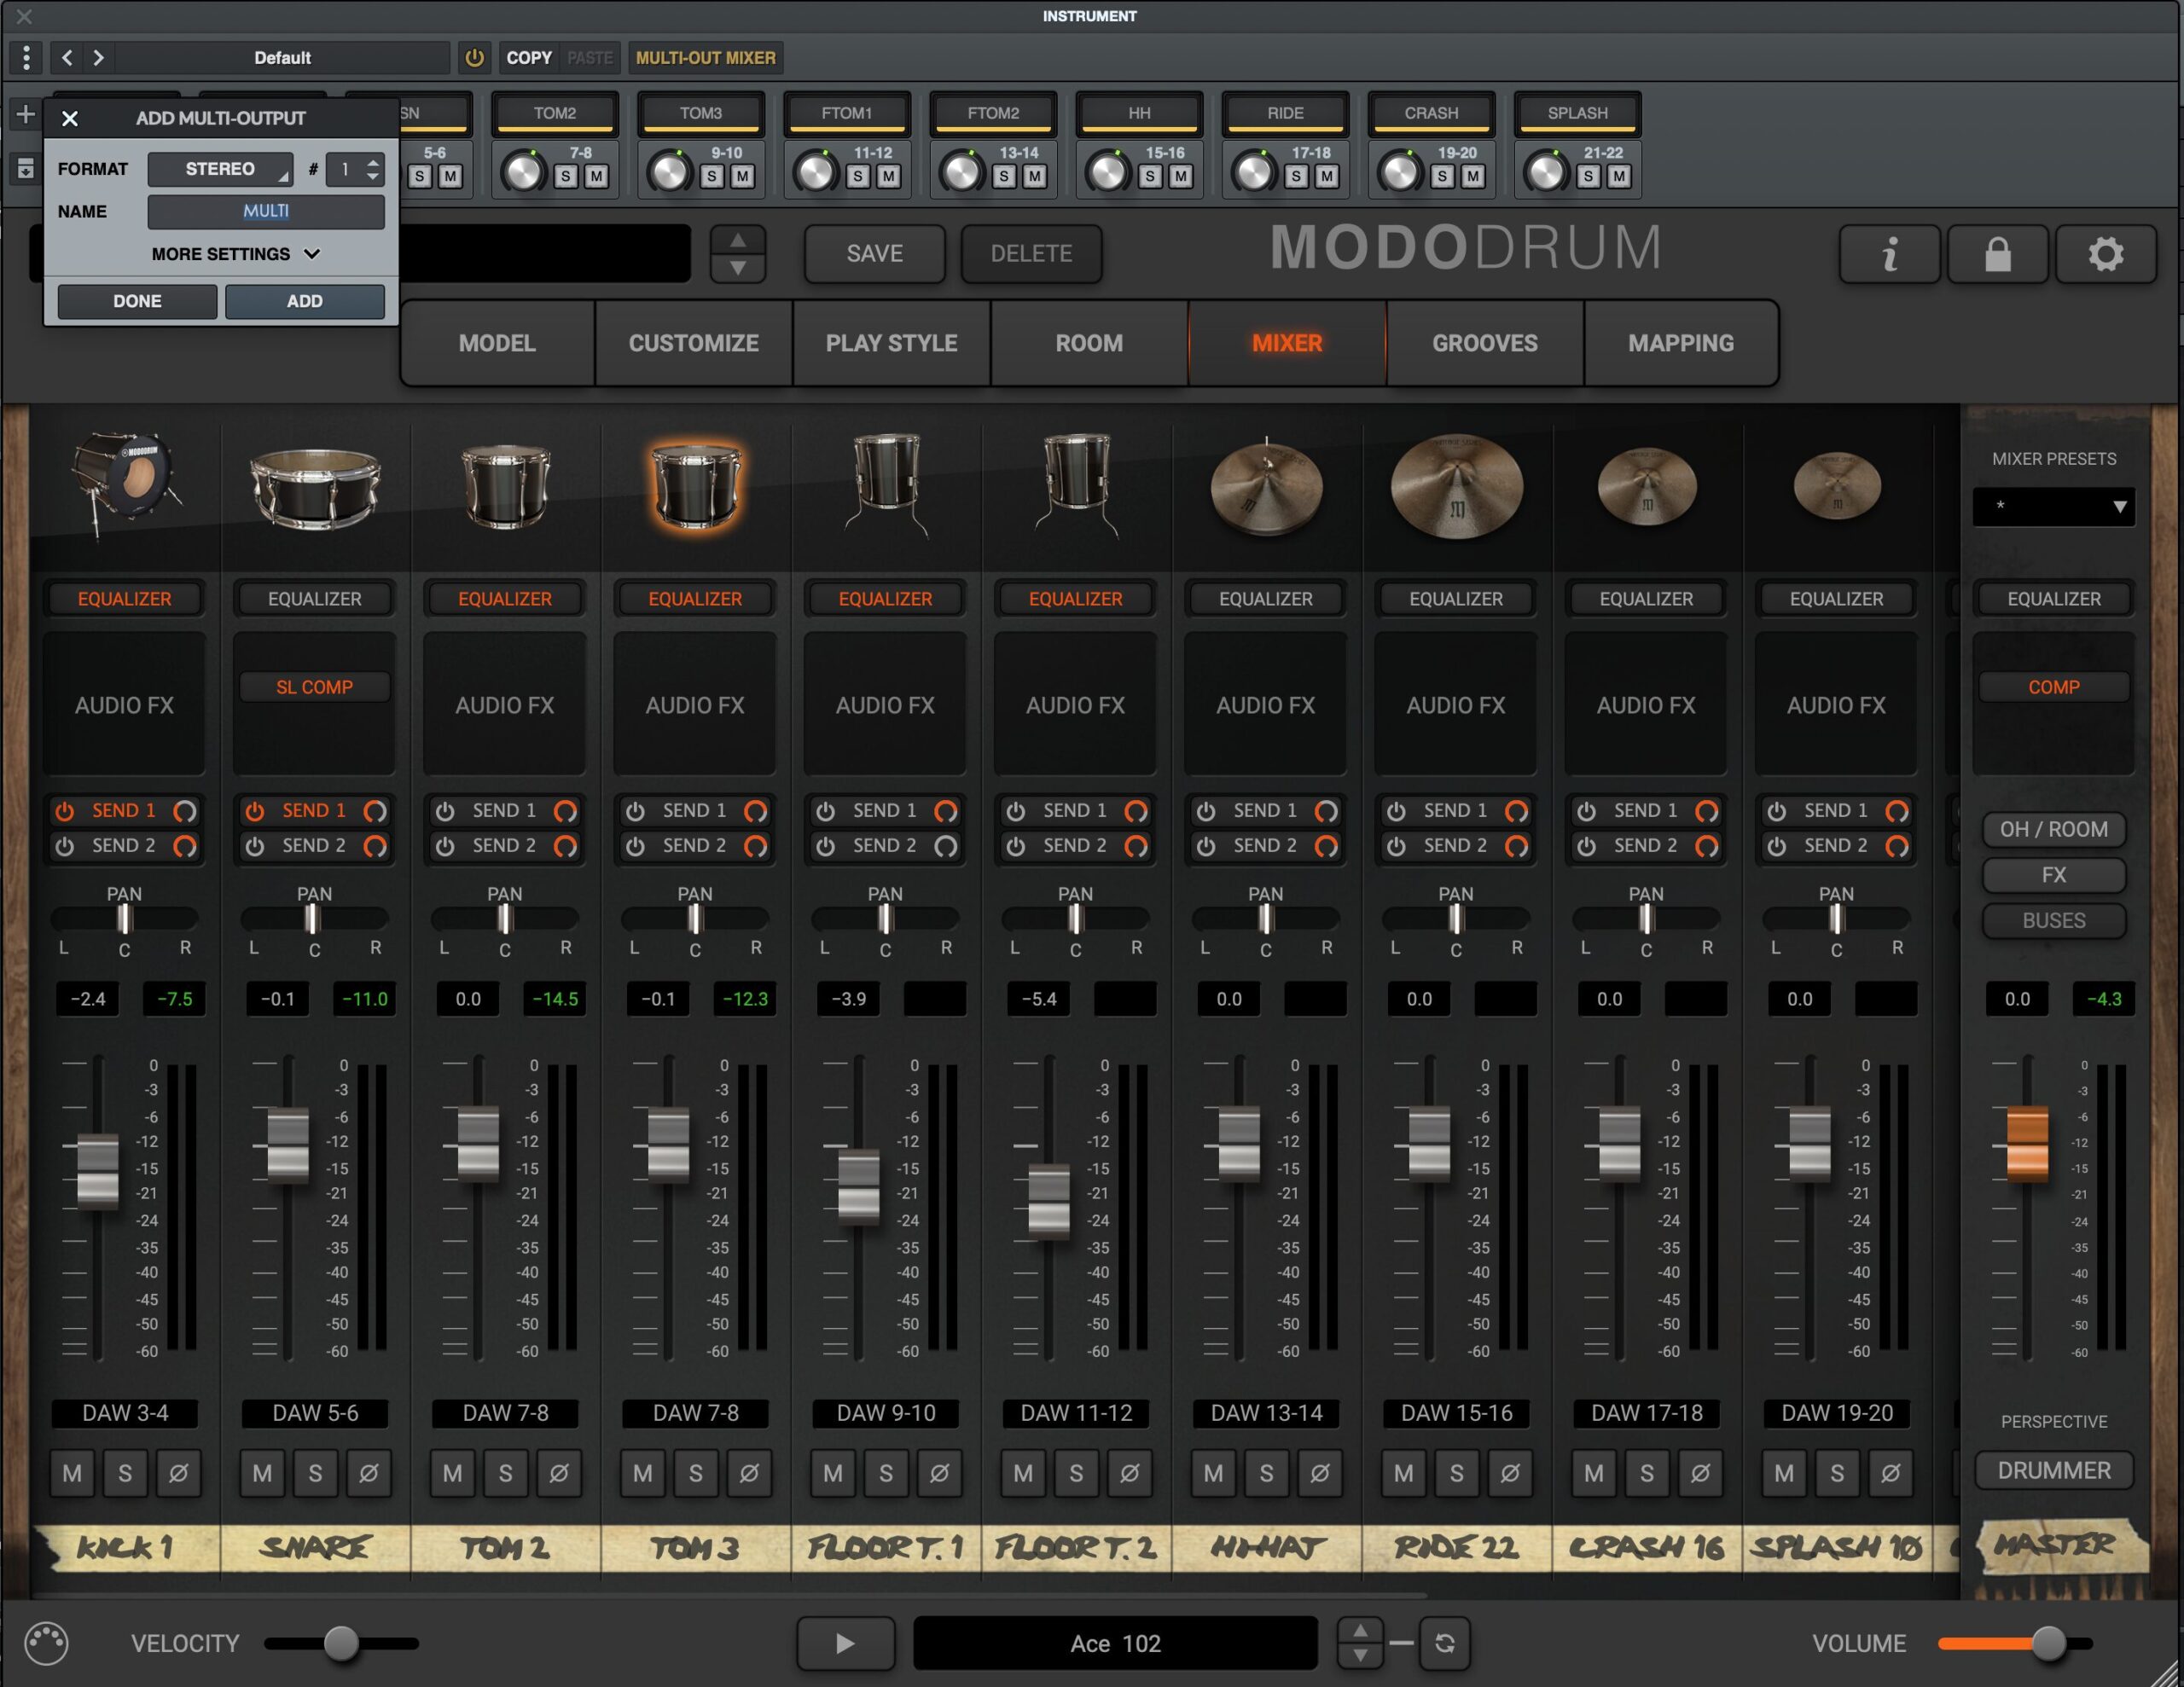Invert phase on Snare channel
This screenshot has height=1687, width=2184.
[x=368, y=1473]
